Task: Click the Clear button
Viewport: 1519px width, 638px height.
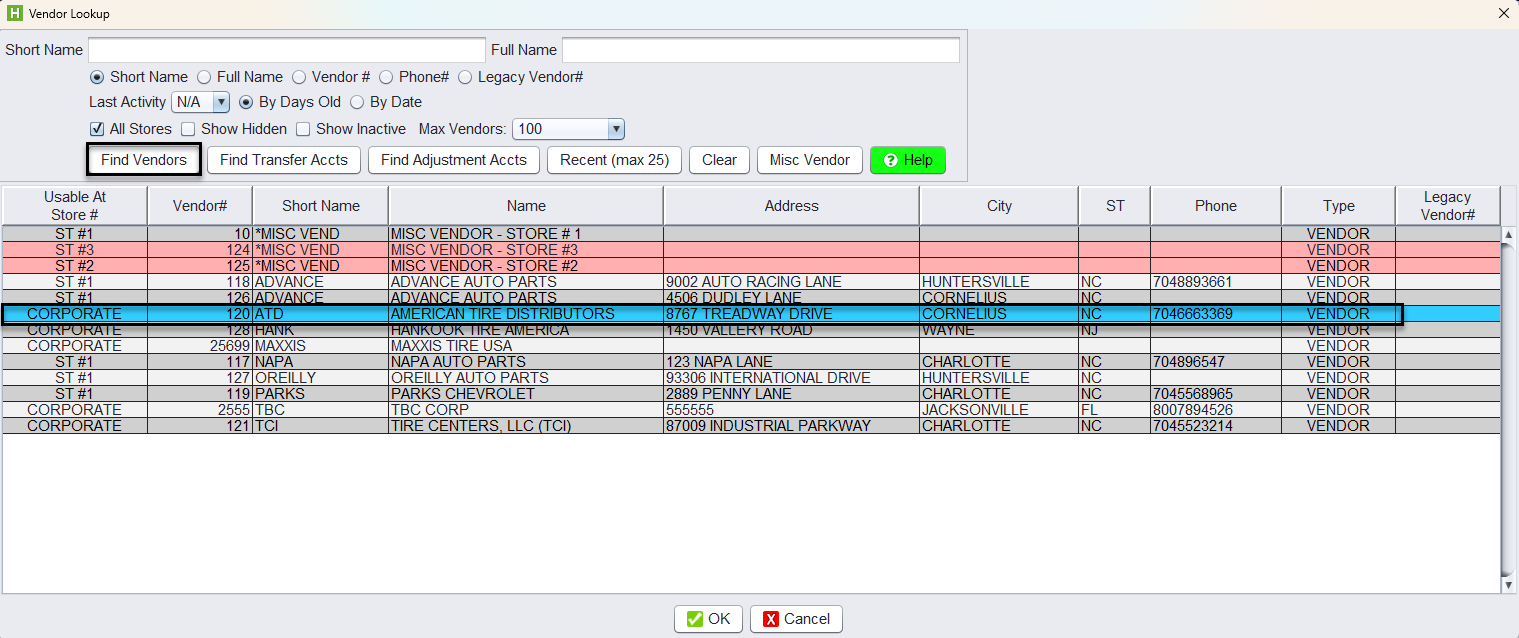Action: coord(719,160)
